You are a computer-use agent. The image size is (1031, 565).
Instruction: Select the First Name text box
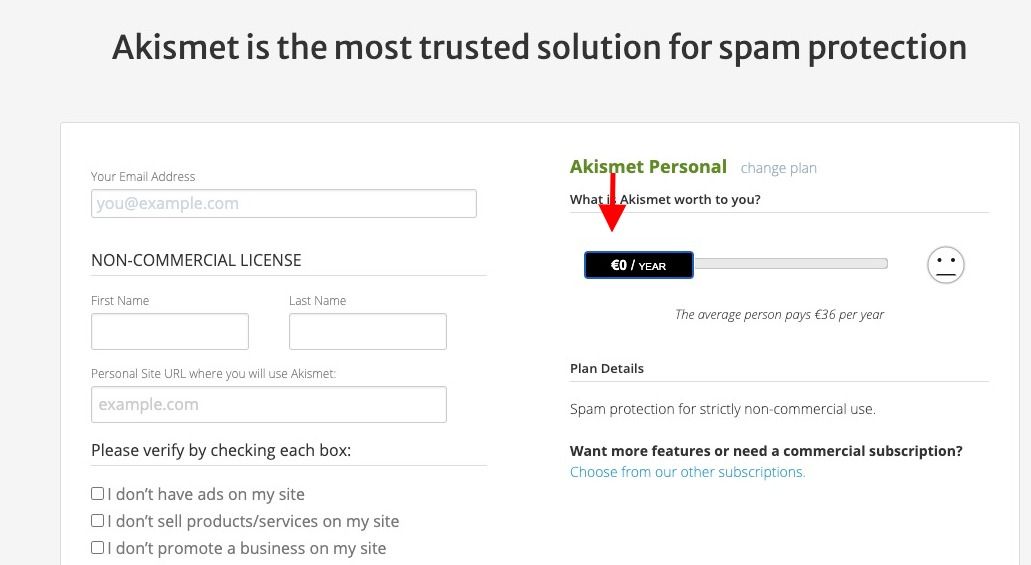point(170,332)
